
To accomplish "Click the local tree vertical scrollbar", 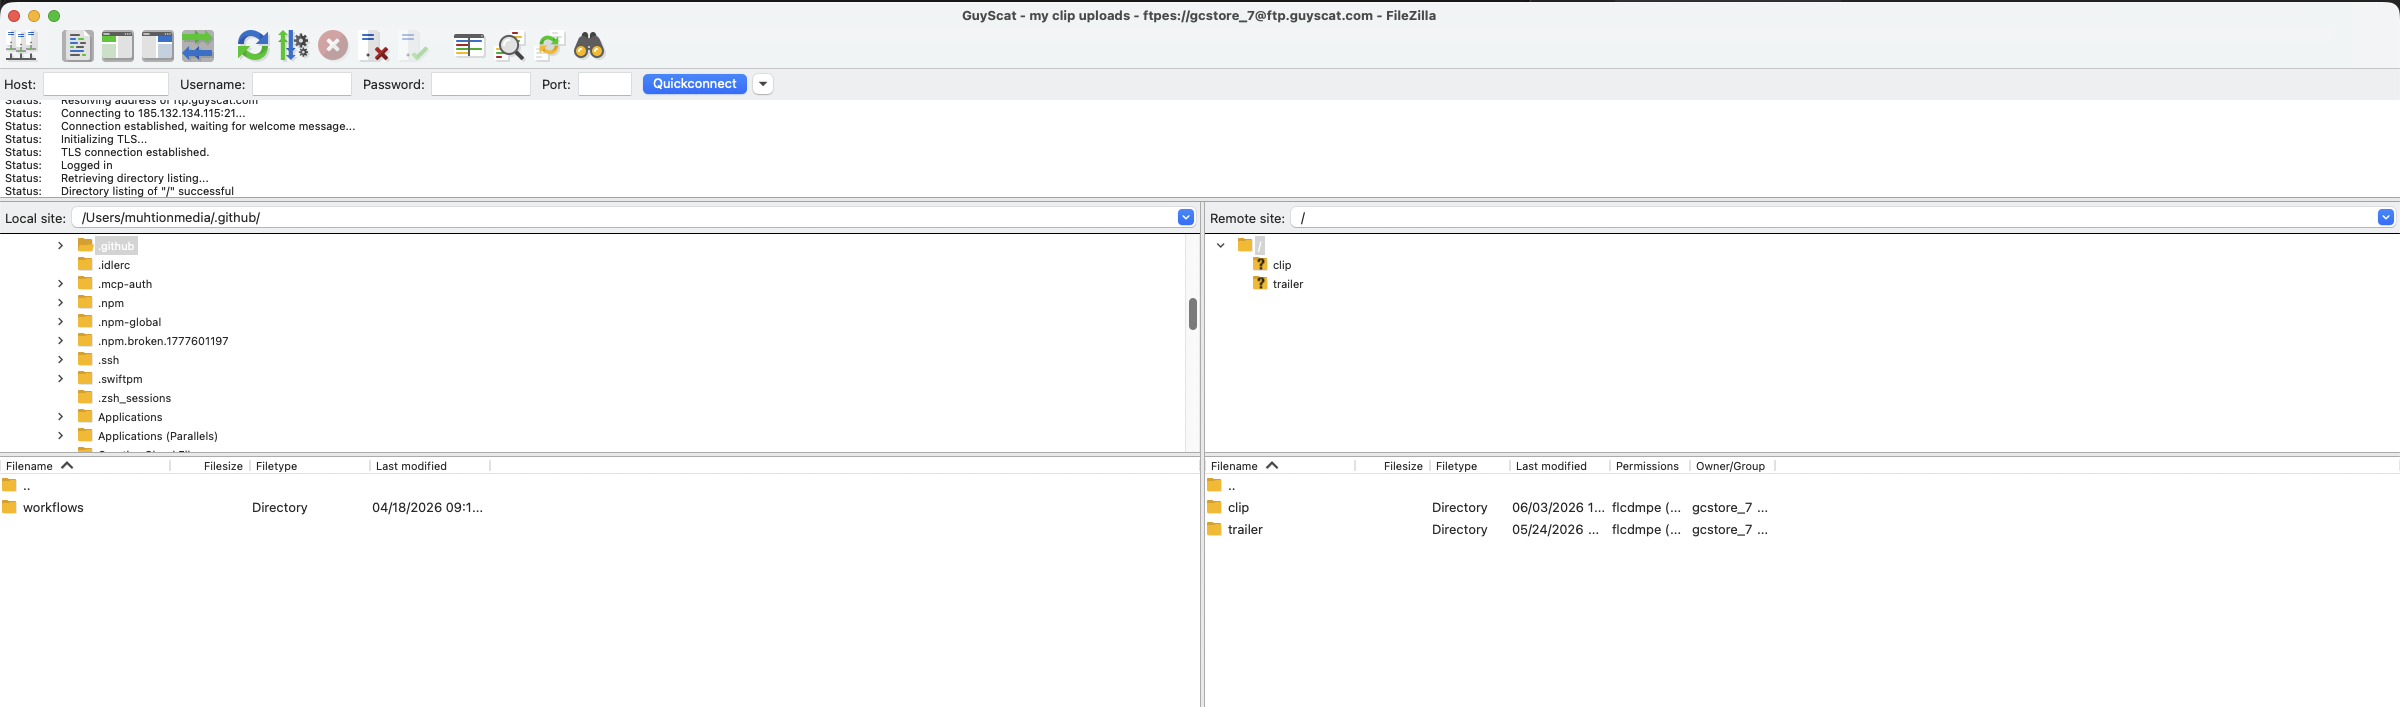I will [1193, 314].
